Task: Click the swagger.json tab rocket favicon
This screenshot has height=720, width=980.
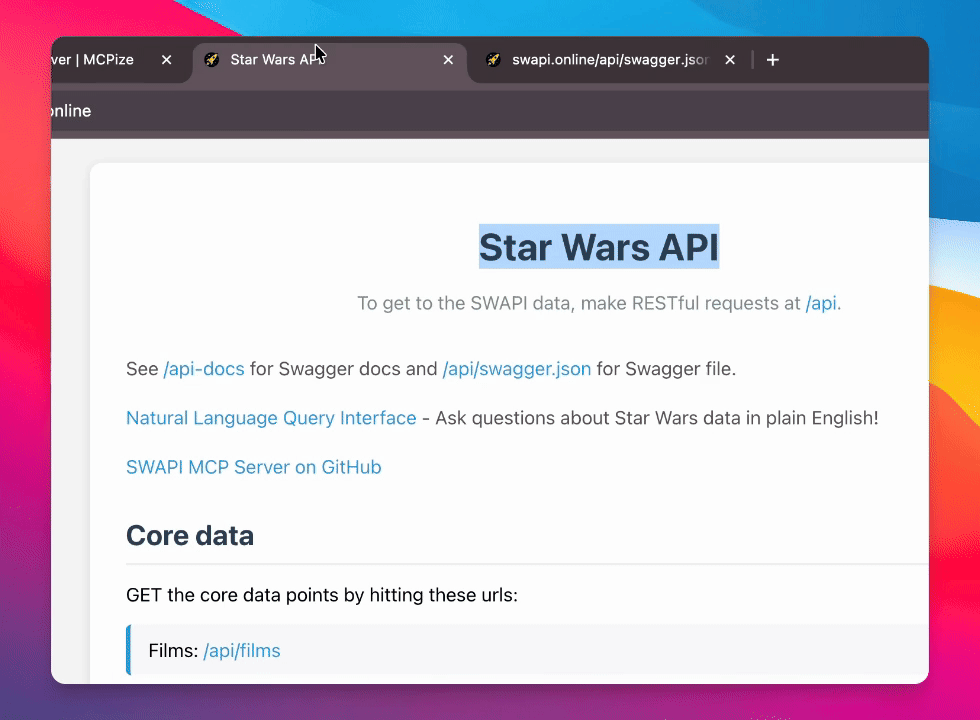Action: [493, 60]
